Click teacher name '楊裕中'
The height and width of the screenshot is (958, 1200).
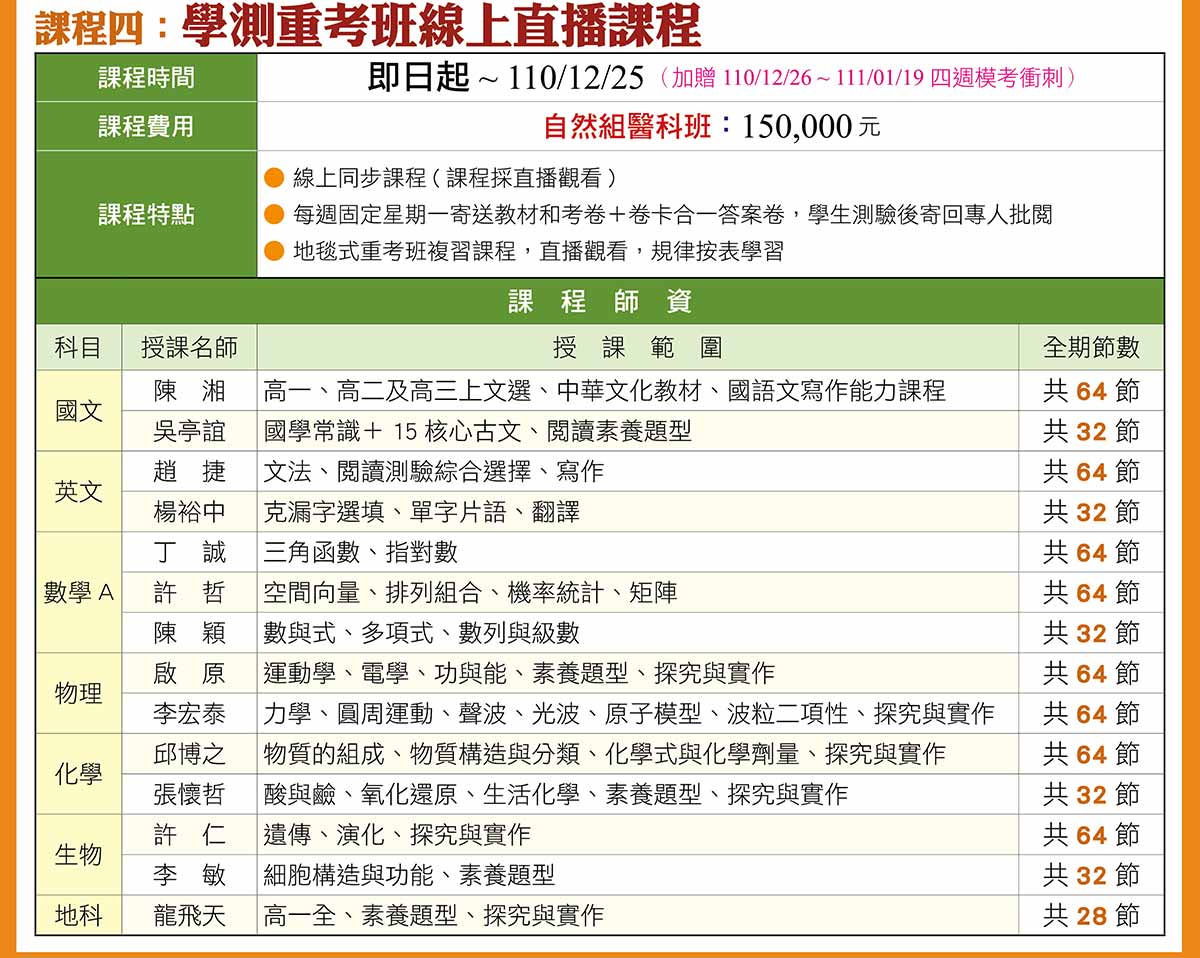[x=190, y=513]
